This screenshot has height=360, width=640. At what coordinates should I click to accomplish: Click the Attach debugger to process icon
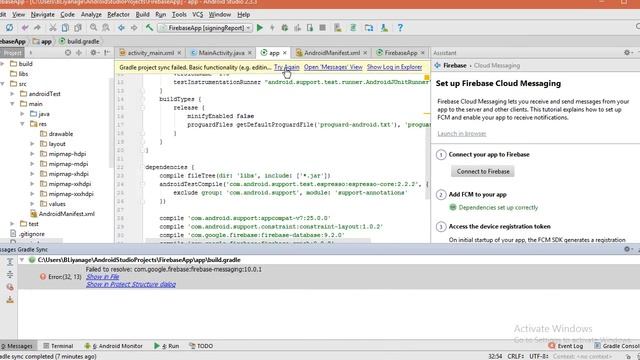(x=310, y=28)
